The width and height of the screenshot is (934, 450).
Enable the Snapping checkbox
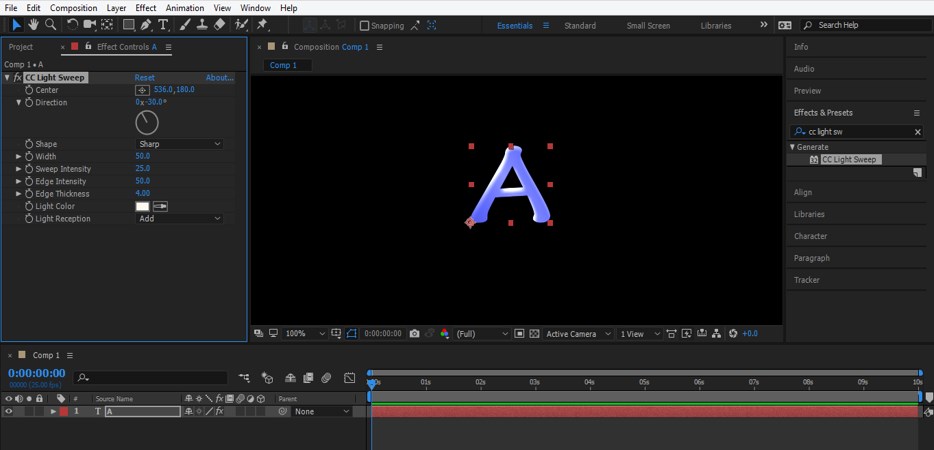pyautogui.click(x=364, y=26)
